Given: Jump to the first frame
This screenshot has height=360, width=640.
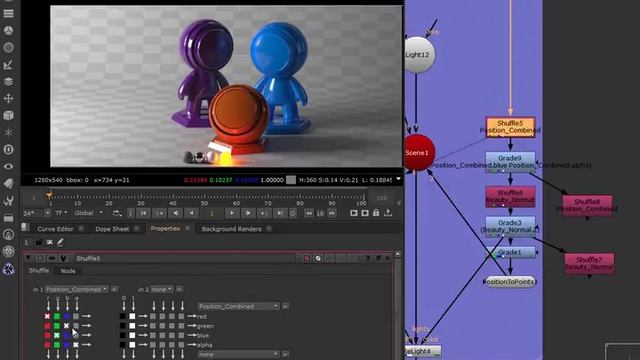Looking at the screenshot, I should click(x=143, y=213).
